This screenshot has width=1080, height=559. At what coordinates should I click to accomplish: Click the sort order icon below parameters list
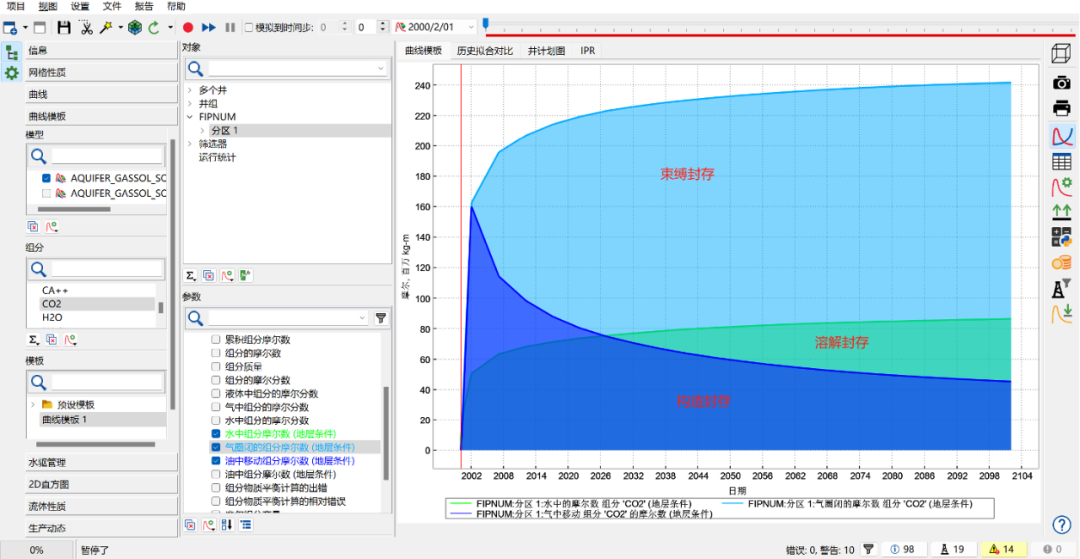point(229,525)
